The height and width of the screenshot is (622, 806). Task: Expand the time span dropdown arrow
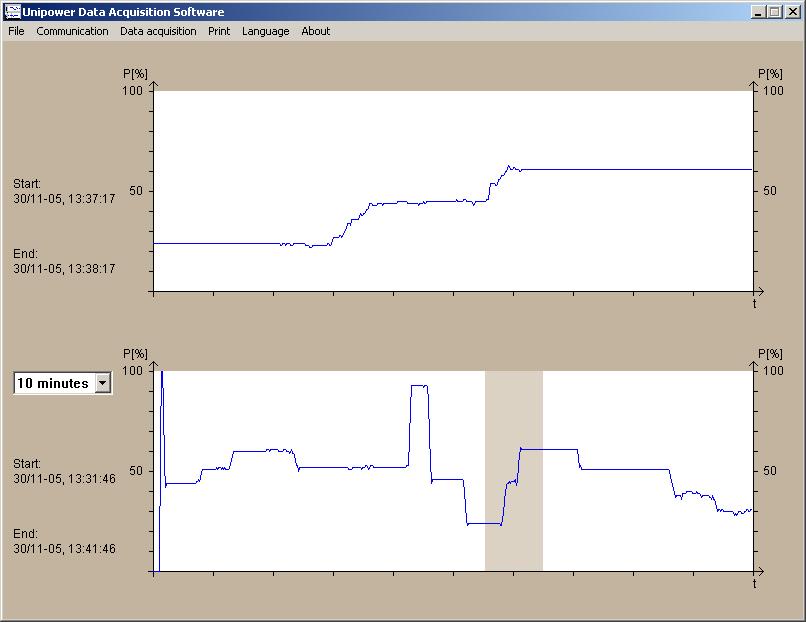(102, 383)
